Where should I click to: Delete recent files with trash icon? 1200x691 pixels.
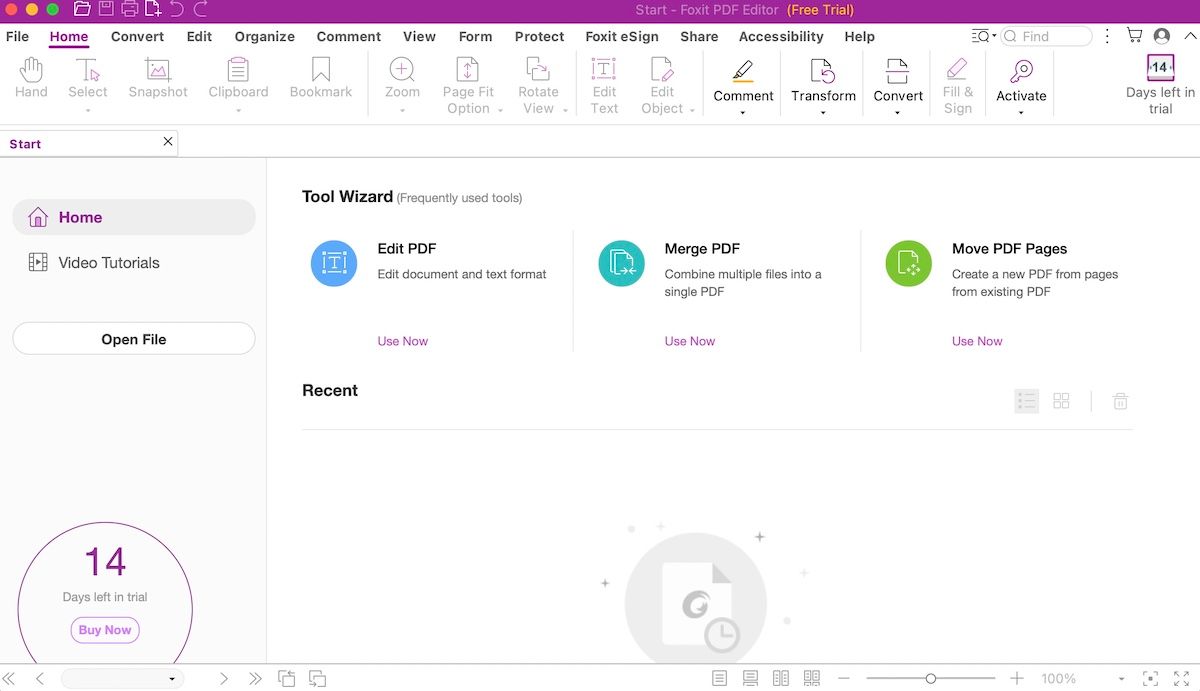1121,401
